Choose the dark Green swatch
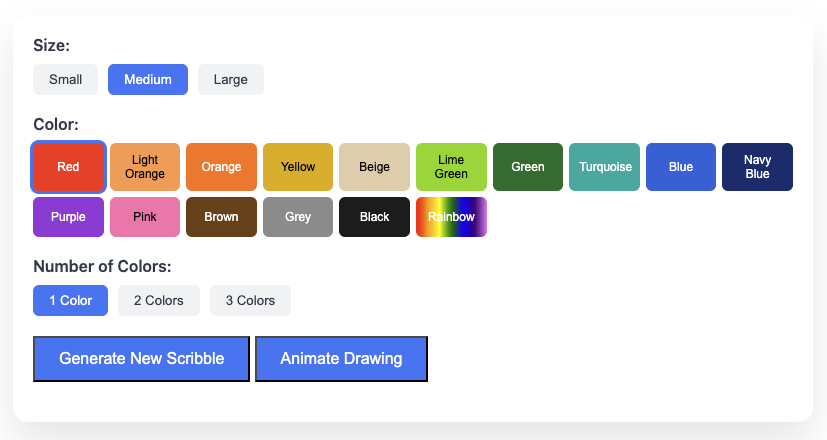827x440 pixels. (x=528, y=167)
